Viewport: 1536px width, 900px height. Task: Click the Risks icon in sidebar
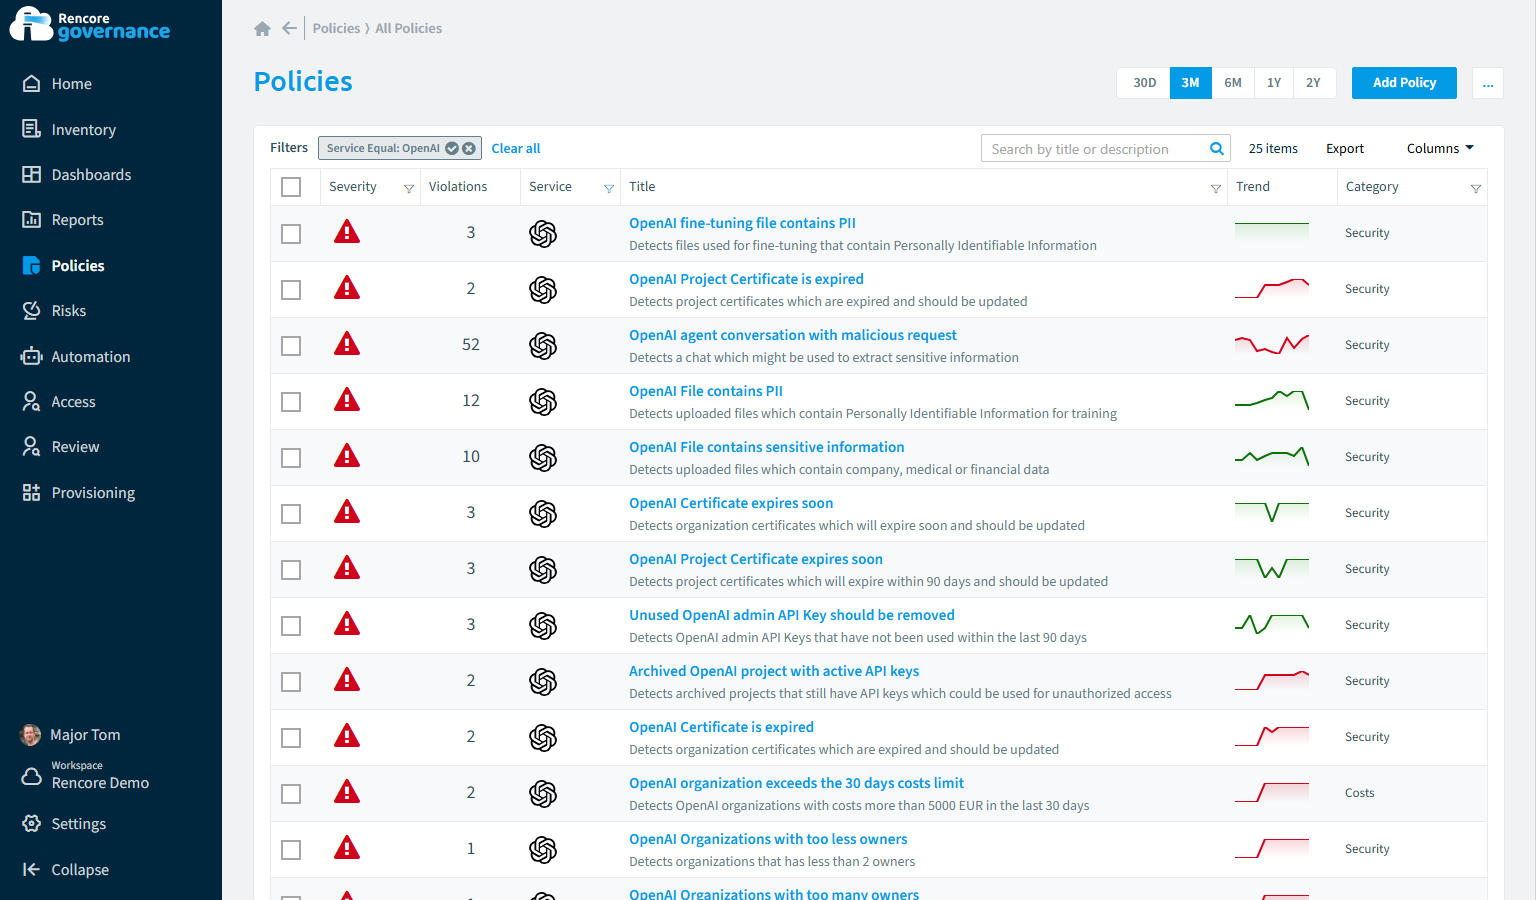(x=32, y=310)
